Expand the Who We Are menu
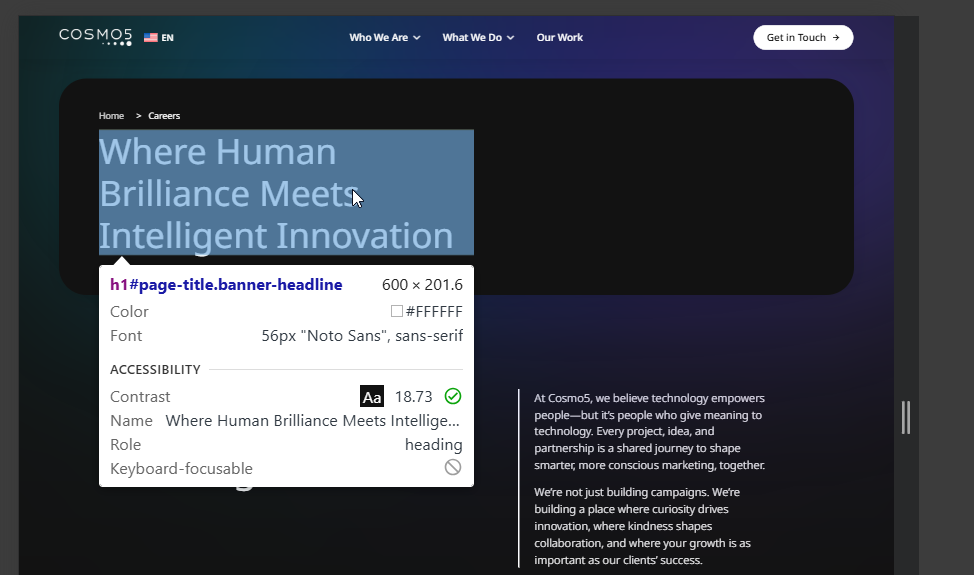Screen dimensions: 974x575 (385, 37)
